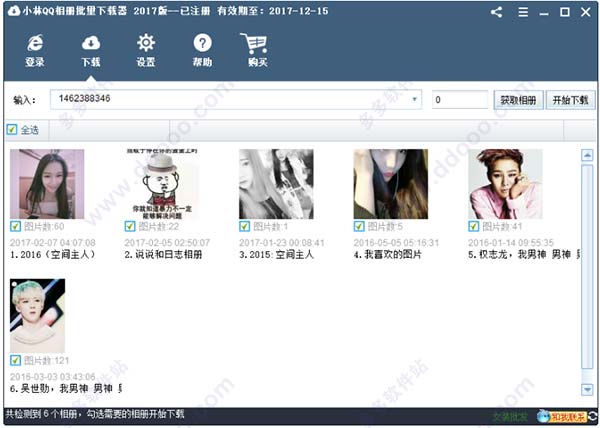
Task: Select thumbnail of album 1. 2016（空间主人）
Action: [x=47, y=184]
